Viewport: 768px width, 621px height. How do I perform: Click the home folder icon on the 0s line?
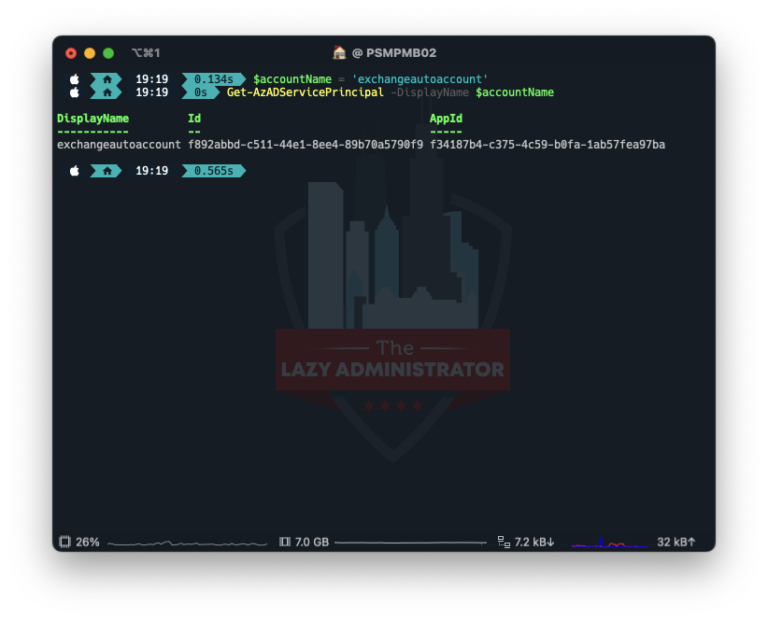[107, 92]
